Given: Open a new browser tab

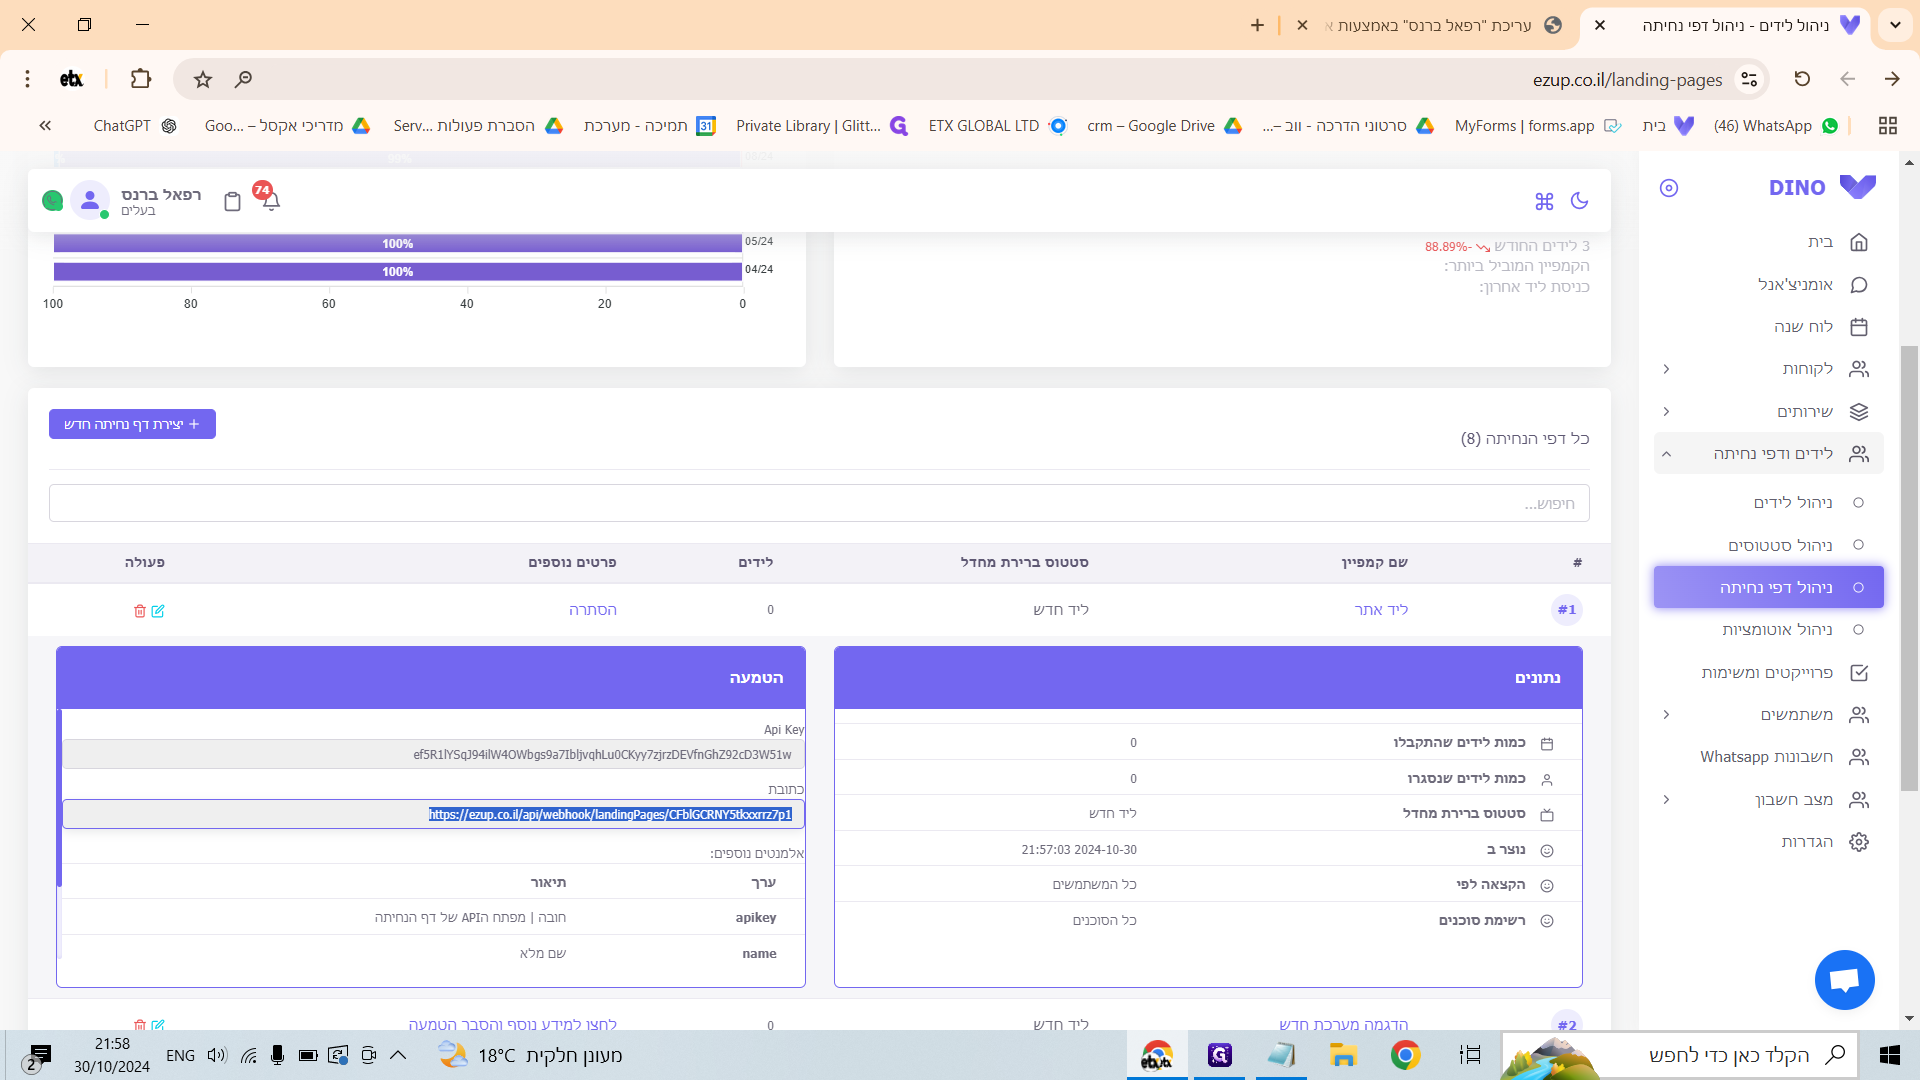Looking at the screenshot, I should tap(1257, 25).
